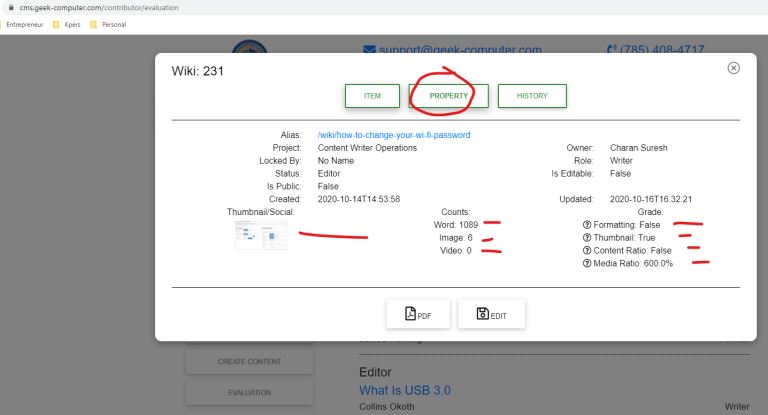Click the 'Word: 1089' count
Viewport: 768px width, 415px height.
tap(456, 225)
